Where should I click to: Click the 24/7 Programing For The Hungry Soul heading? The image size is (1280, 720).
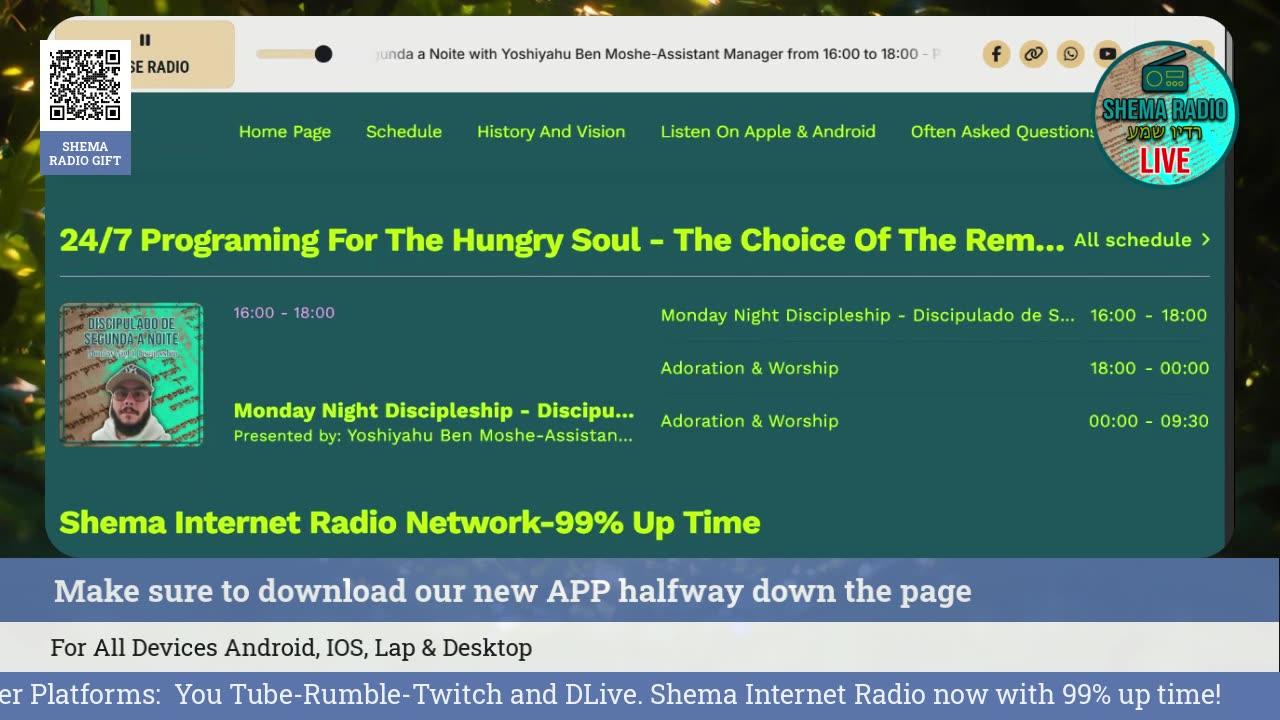tap(562, 240)
